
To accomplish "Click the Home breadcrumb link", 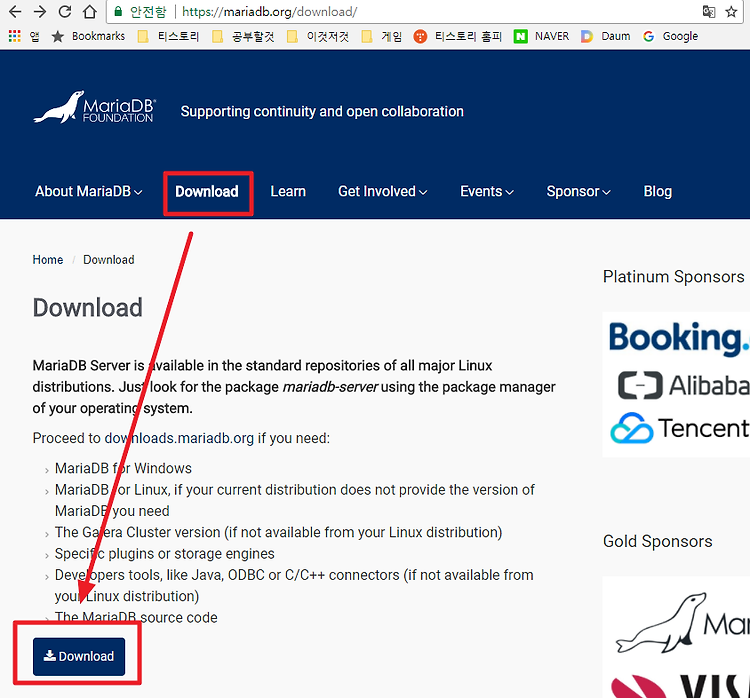I will point(48,260).
